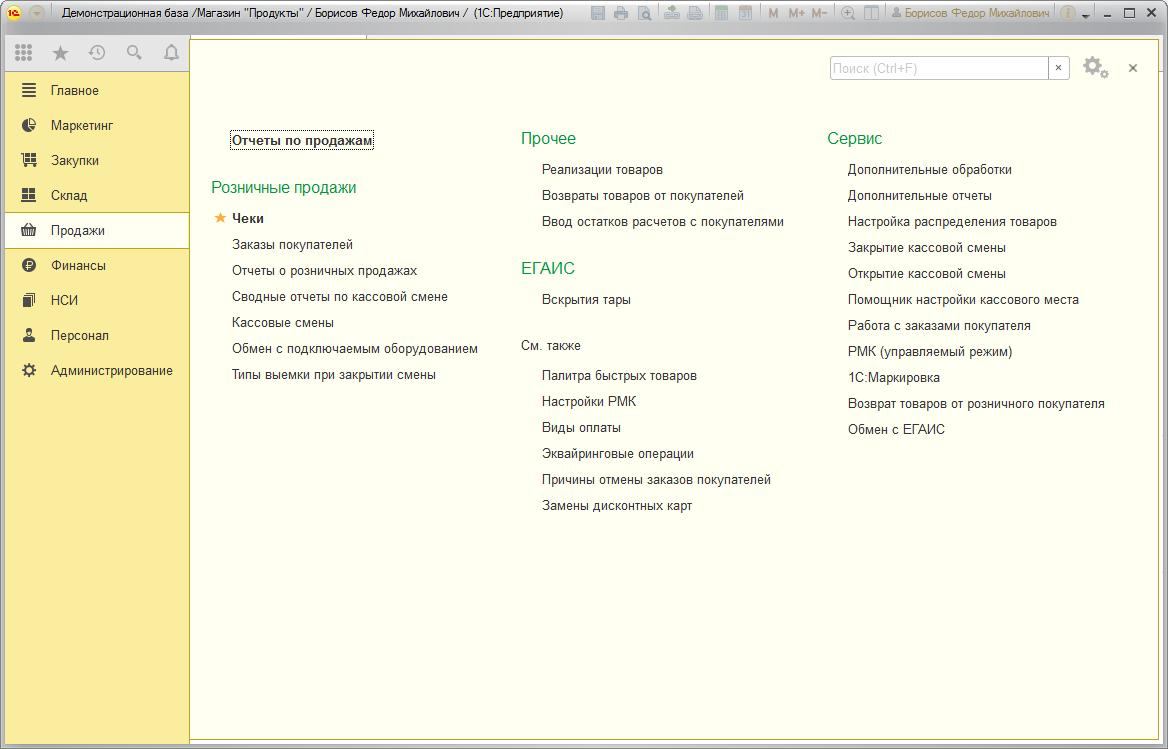Viewport: 1168px width, 749px height.
Task: Click the M- memory button
Action: pyautogui.click(x=819, y=13)
